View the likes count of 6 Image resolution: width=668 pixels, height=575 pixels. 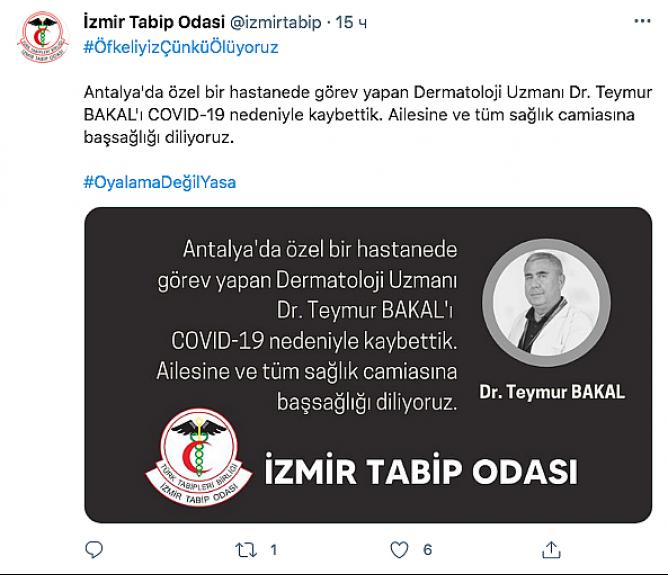[427, 550]
